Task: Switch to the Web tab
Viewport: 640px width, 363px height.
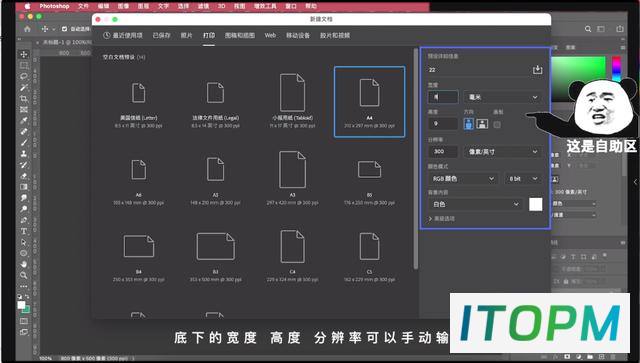Action: click(x=270, y=36)
